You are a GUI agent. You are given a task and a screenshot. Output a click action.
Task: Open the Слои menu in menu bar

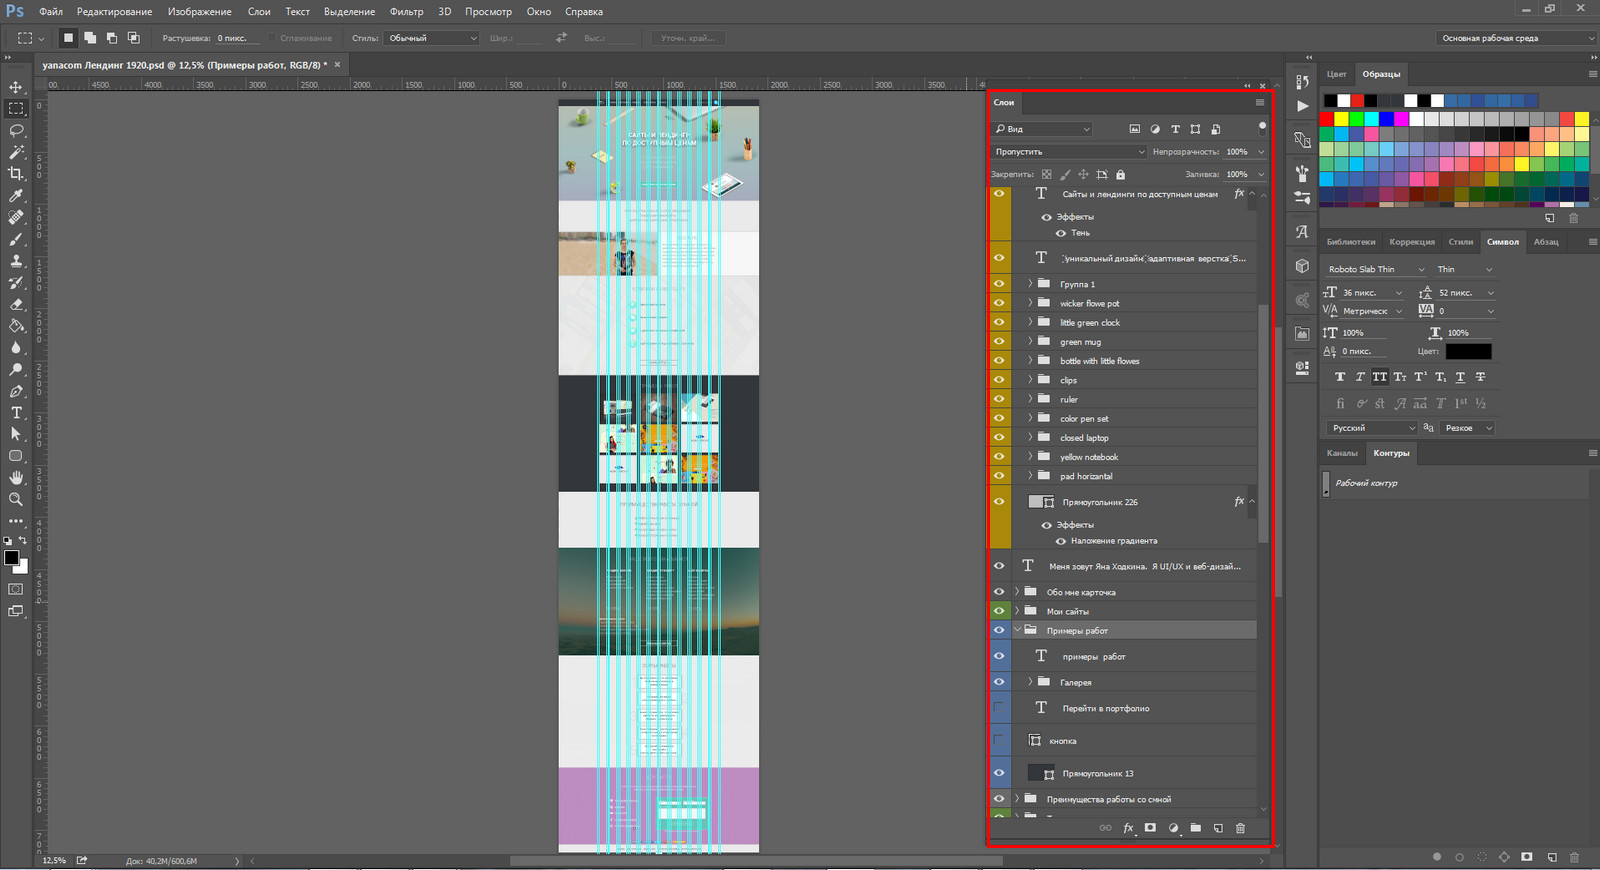(259, 12)
